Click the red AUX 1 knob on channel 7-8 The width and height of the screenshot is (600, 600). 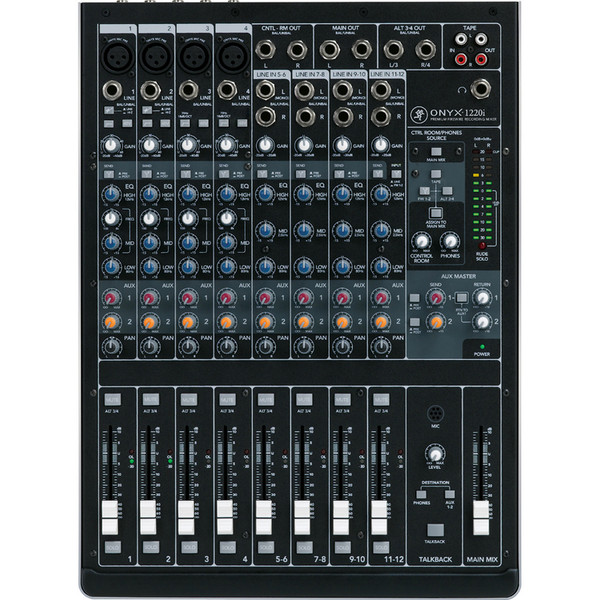(304, 298)
